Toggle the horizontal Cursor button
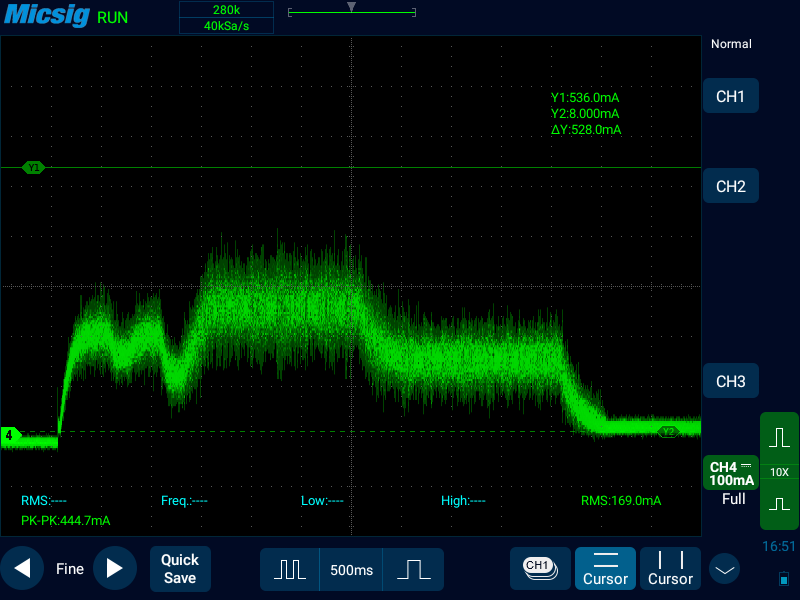The image size is (800, 600). coord(605,568)
